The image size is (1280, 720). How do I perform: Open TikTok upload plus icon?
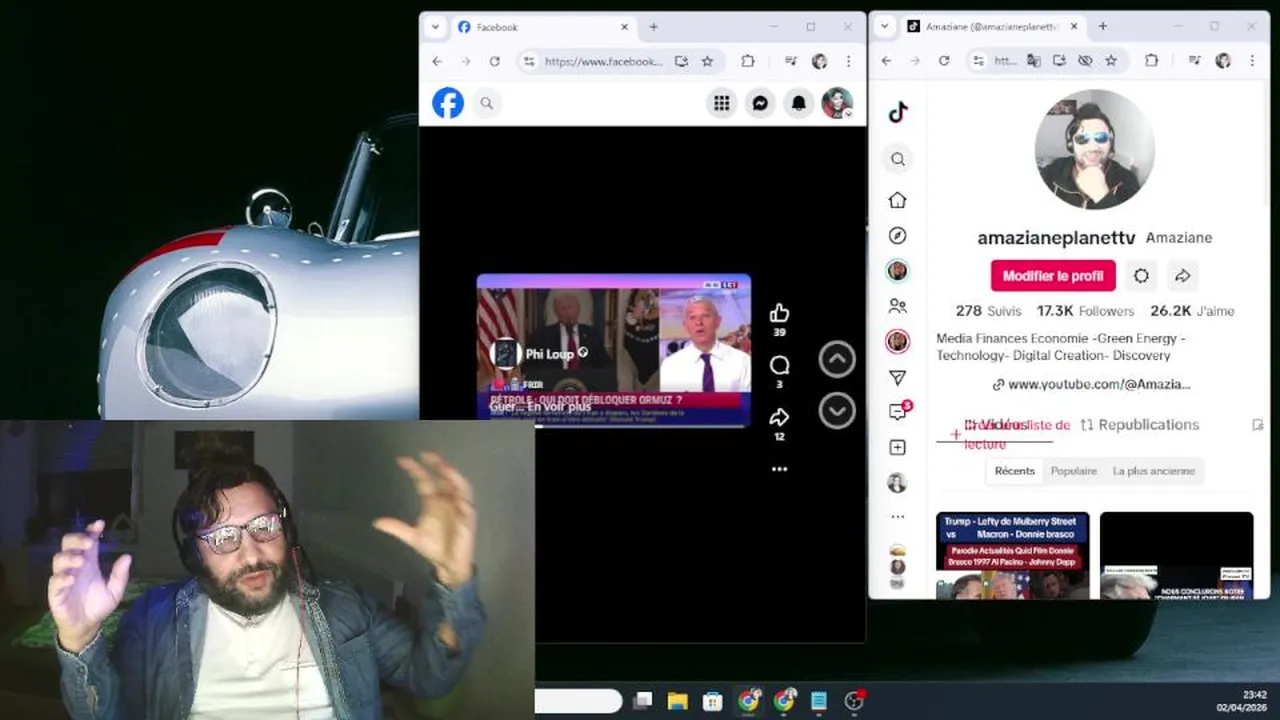[898, 447]
